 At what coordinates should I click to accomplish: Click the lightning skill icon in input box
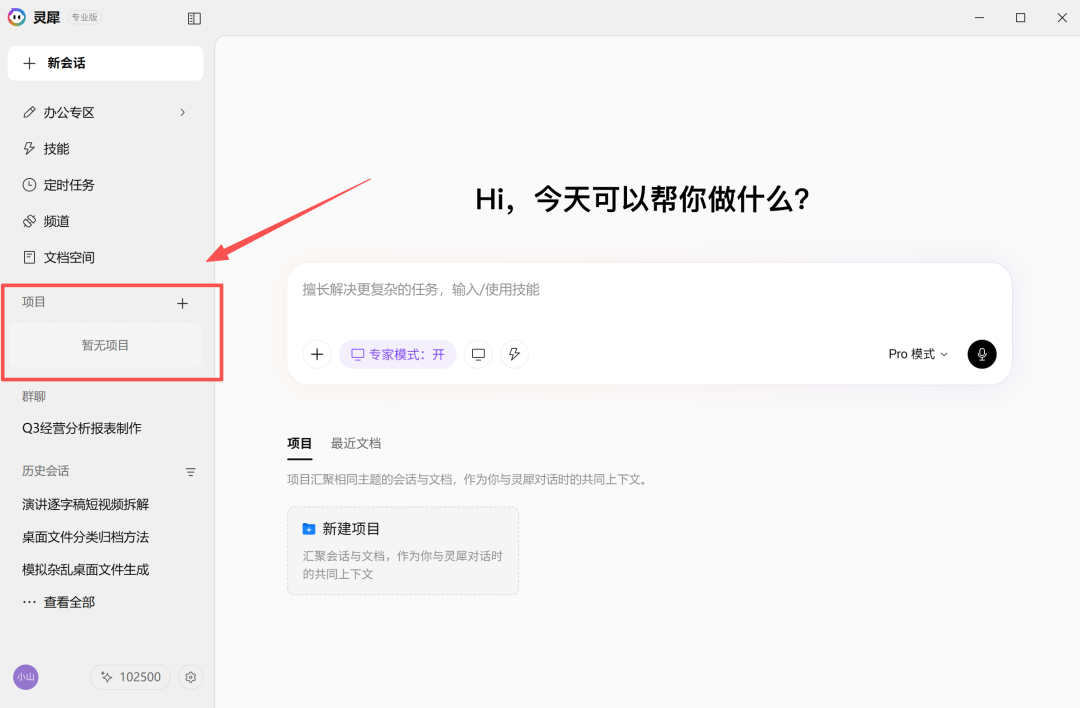tap(515, 354)
